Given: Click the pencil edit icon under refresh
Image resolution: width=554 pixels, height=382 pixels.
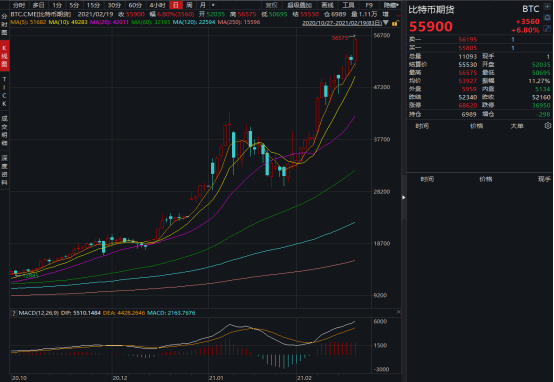Looking at the screenshot, I should (547, 29).
